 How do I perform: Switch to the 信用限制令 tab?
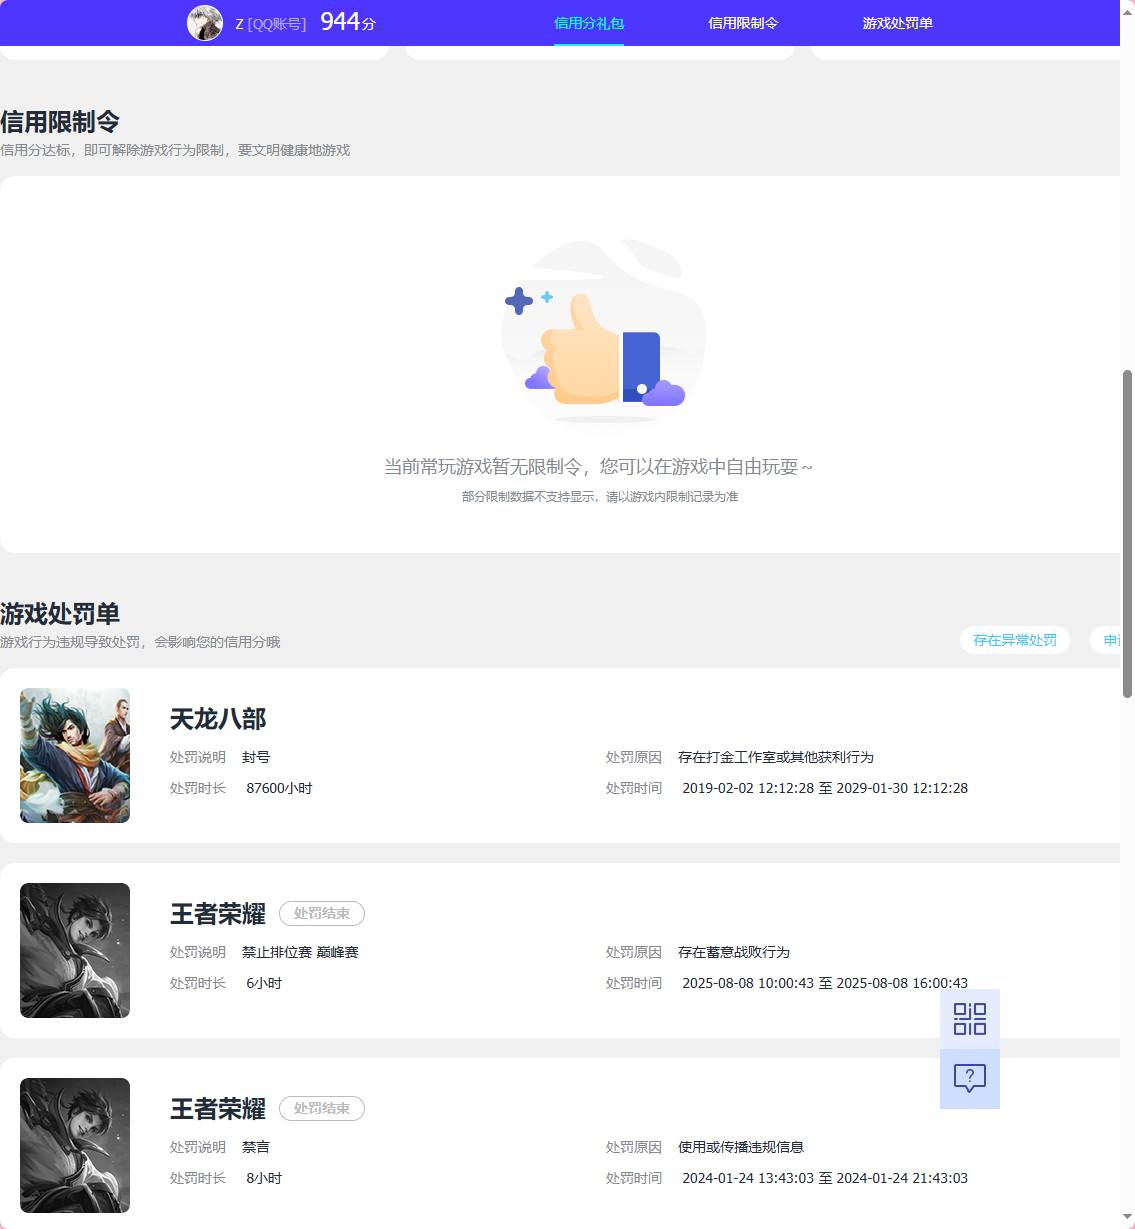tap(743, 22)
